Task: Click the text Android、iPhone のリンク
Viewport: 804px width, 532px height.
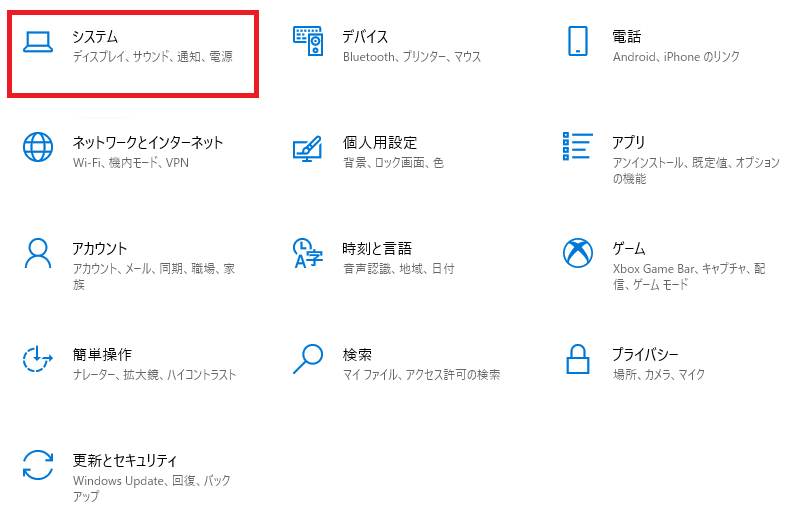Action: [x=676, y=57]
